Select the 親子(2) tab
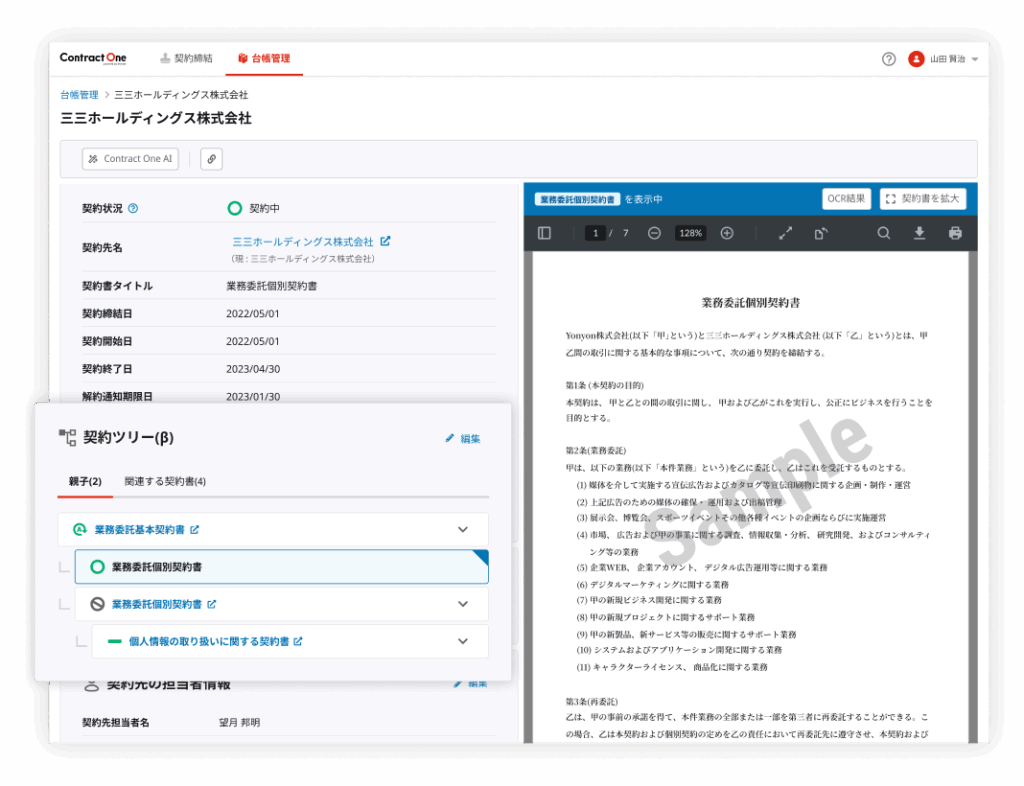Screen dimensions: 1024x786 pyautogui.click(x=85, y=482)
